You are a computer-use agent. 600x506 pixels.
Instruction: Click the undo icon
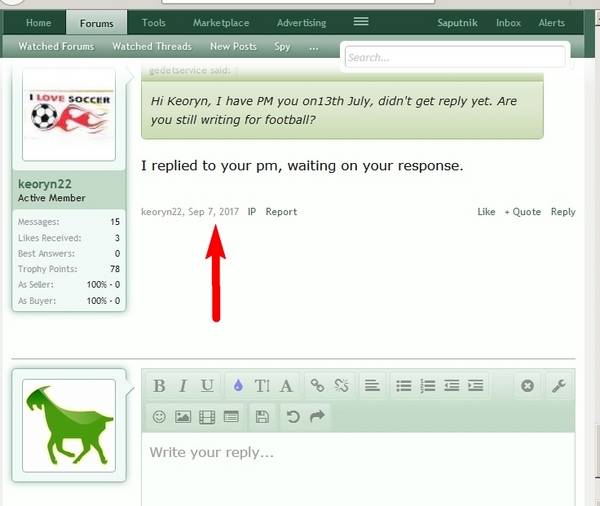(293, 416)
